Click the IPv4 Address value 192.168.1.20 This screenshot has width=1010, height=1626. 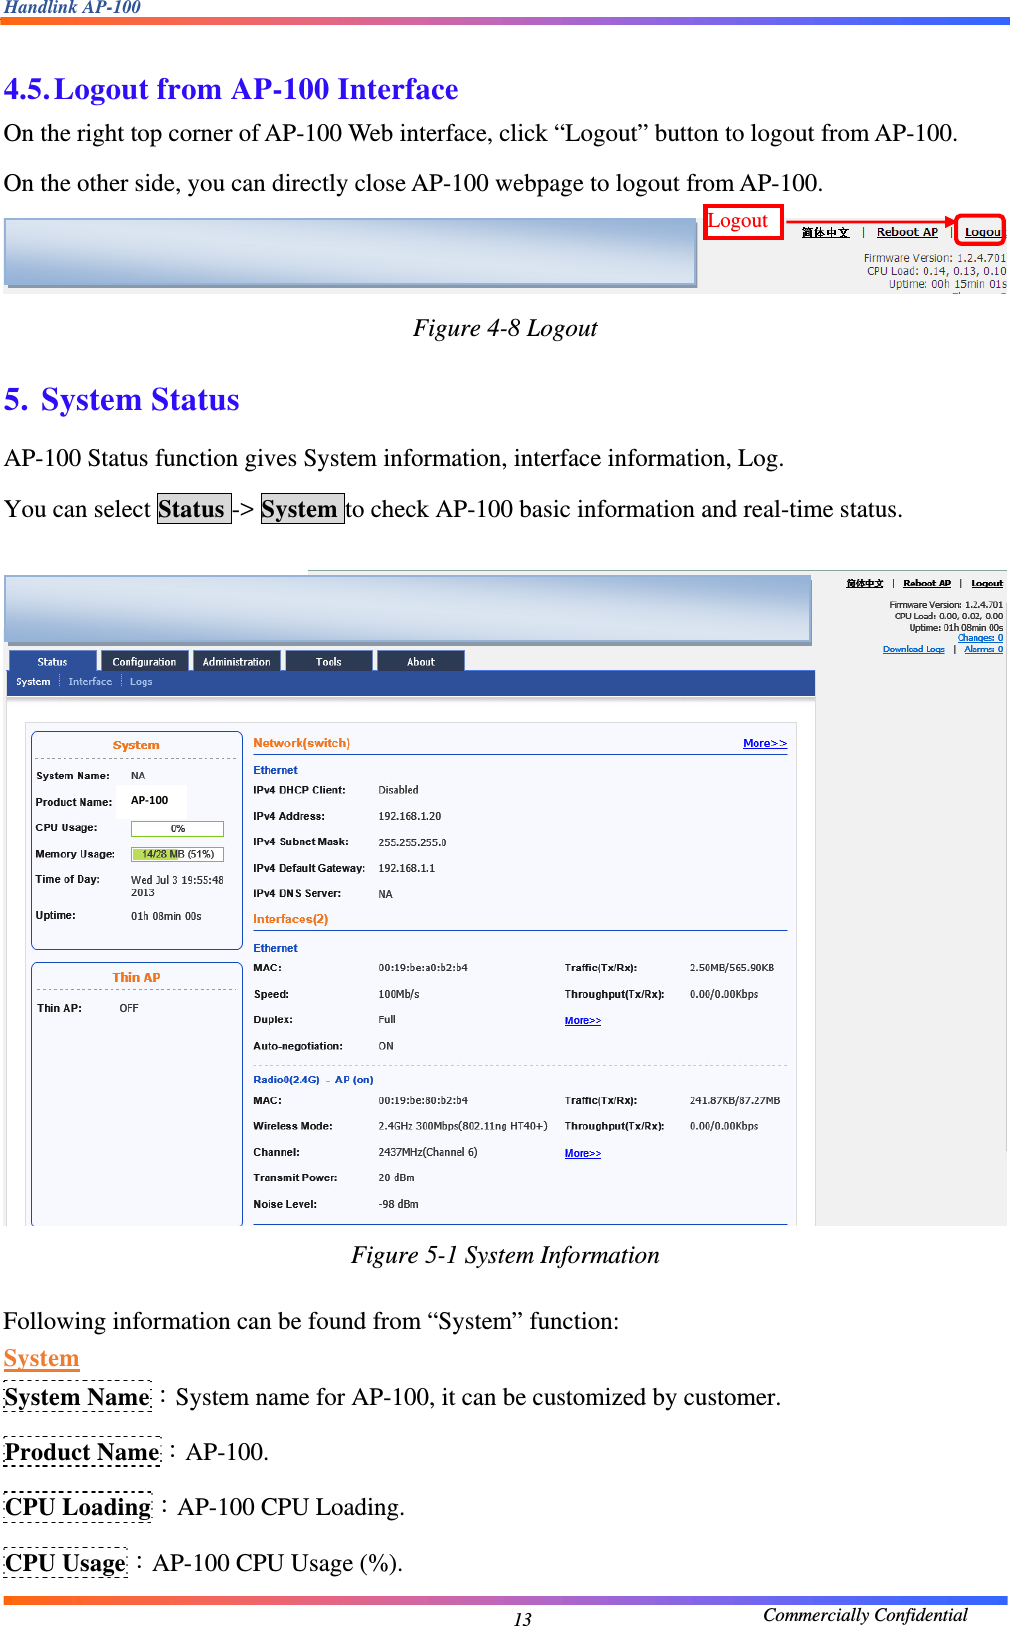pos(410,816)
